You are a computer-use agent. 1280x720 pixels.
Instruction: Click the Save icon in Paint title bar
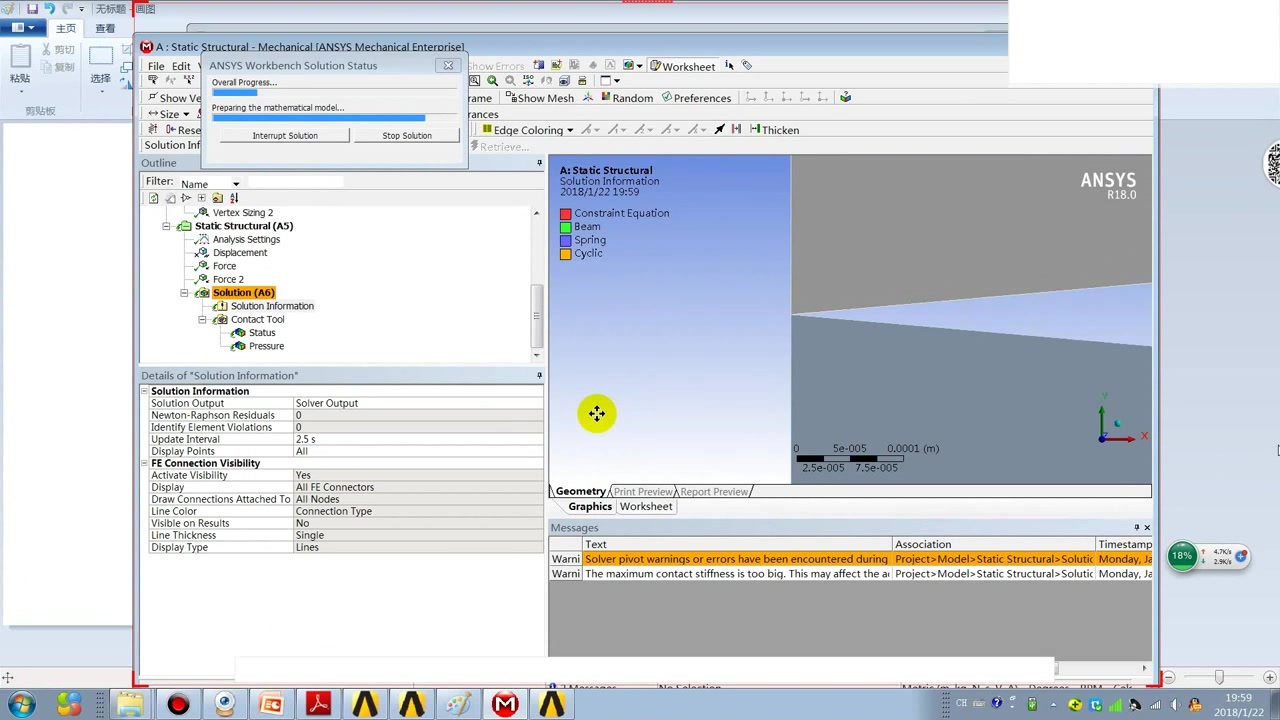32,8
